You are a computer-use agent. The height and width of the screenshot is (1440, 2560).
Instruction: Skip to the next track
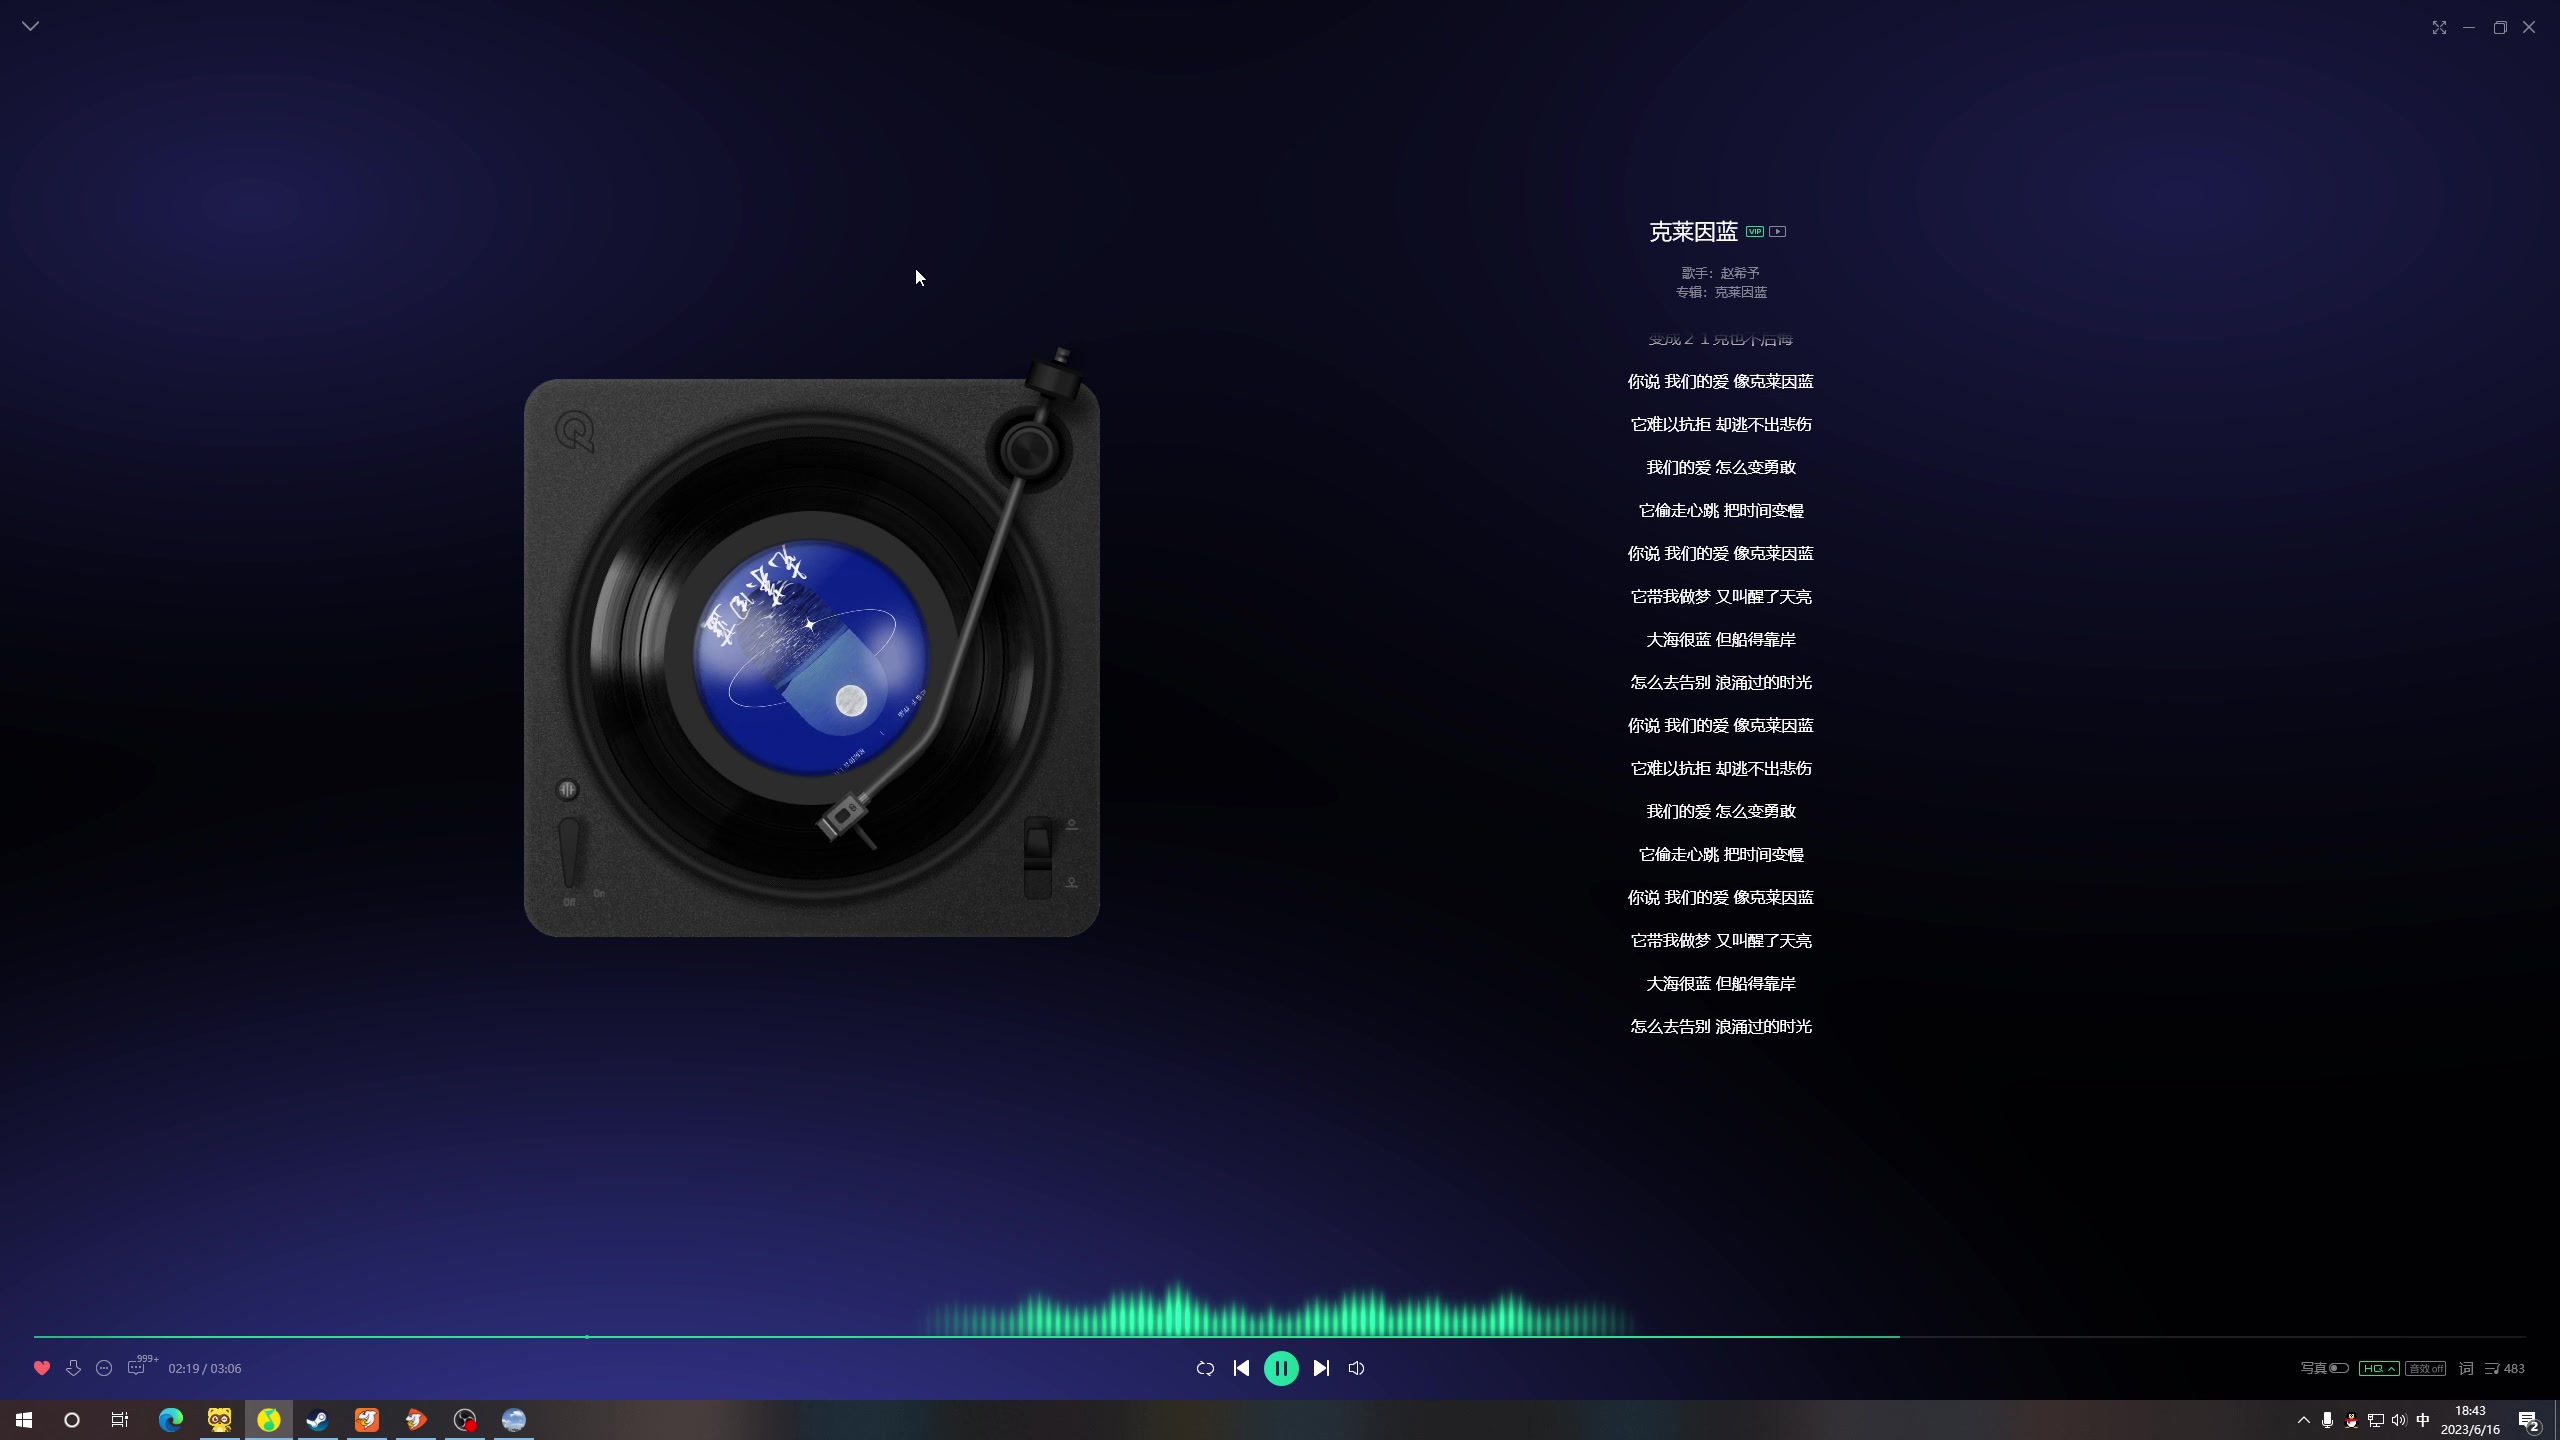[x=1321, y=1368]
